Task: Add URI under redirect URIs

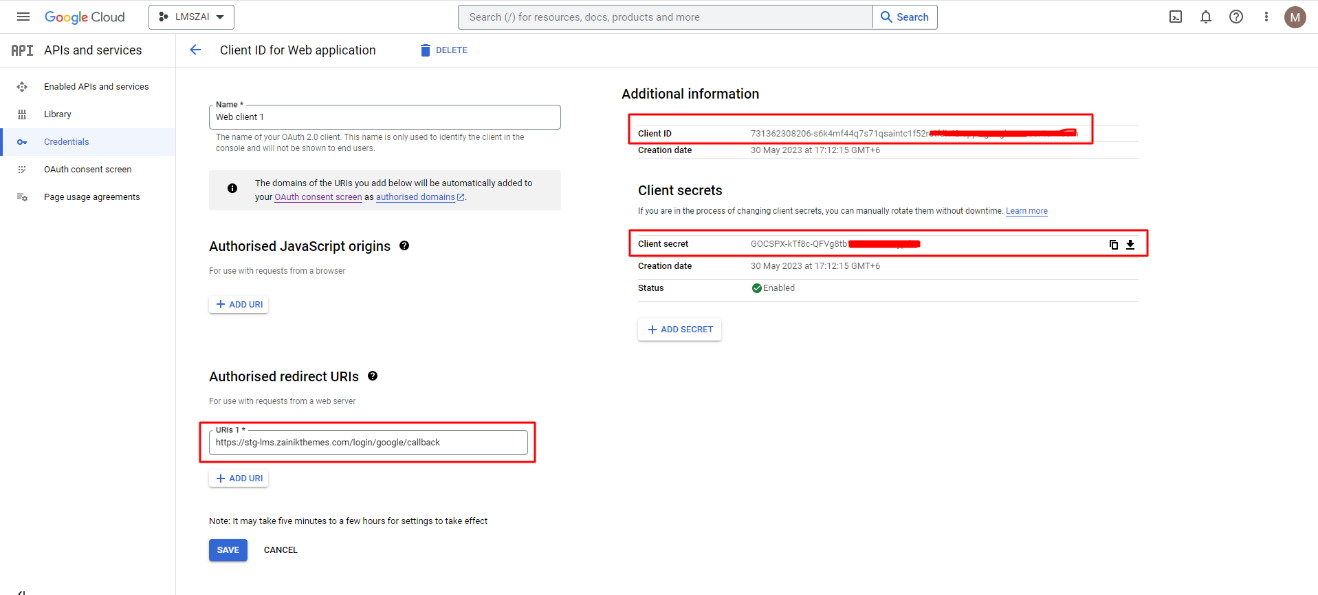Action: 239,478
